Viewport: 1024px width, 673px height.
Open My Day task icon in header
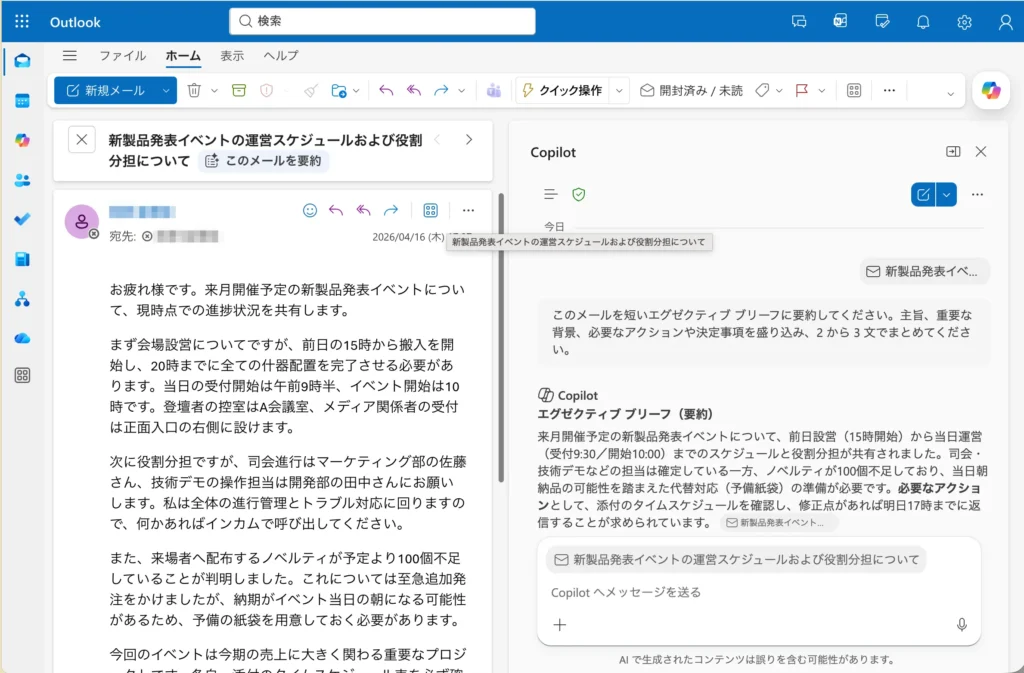click(x=882, y=22)
